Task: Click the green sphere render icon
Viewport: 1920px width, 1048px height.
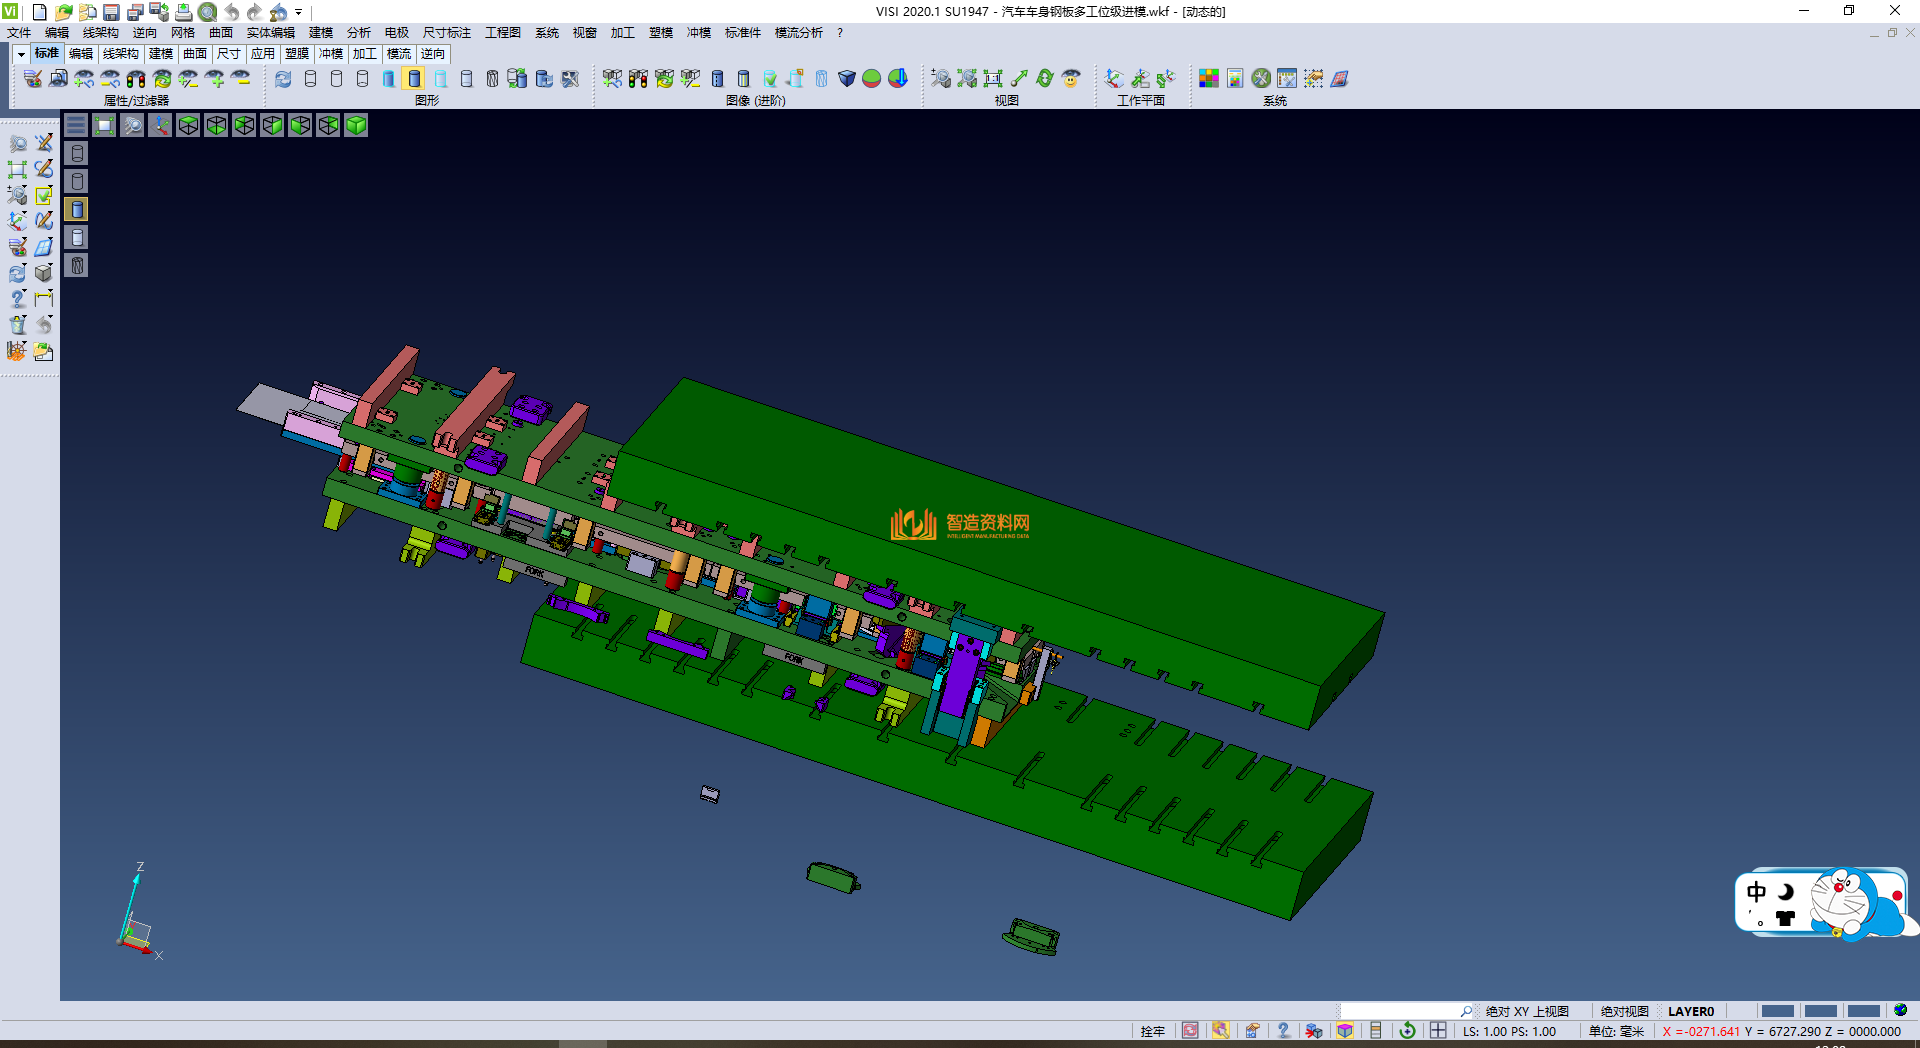Action: pyautogui.click(x=872, y=79)
